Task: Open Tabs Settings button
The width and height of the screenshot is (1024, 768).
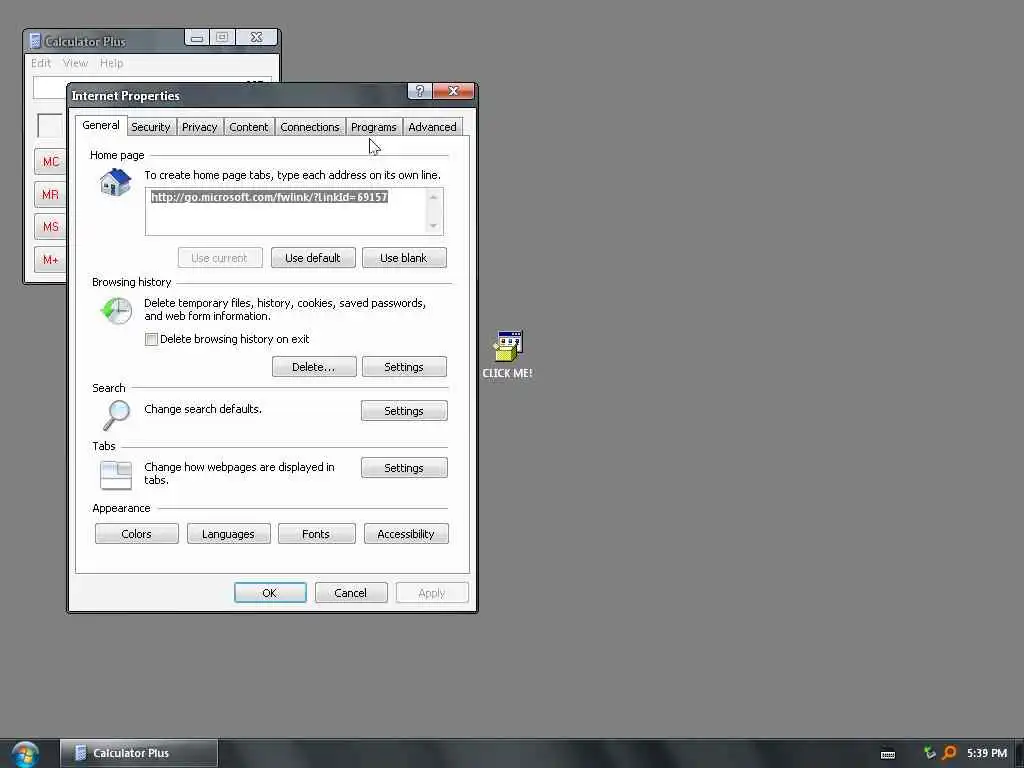Action: point(404,468)
